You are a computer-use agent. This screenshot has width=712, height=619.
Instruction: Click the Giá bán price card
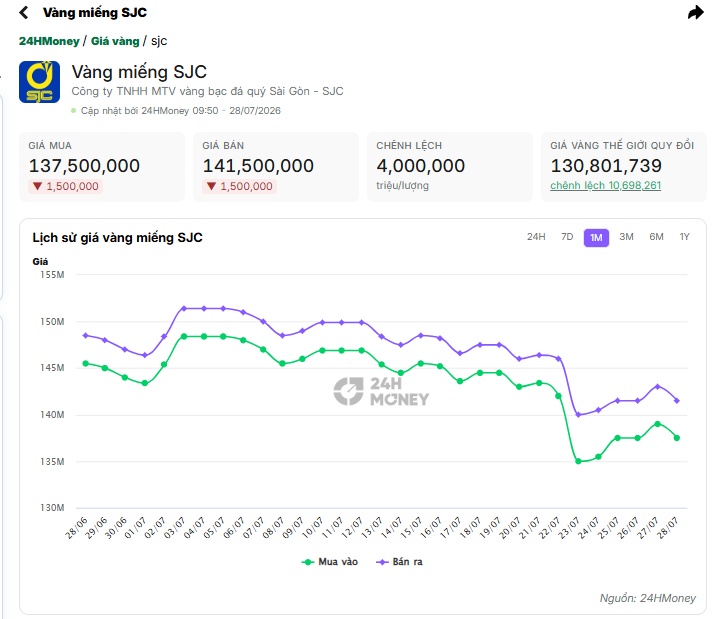276,167
